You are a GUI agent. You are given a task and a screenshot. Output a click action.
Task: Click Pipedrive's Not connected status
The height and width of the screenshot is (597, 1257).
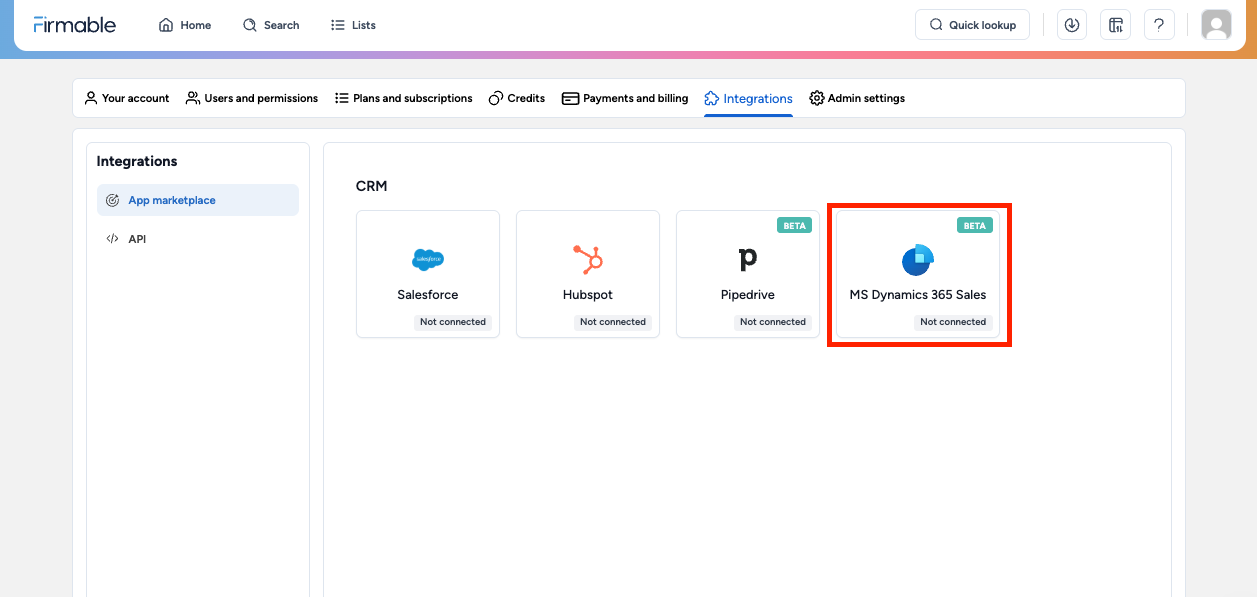click(x=773, y=322)
